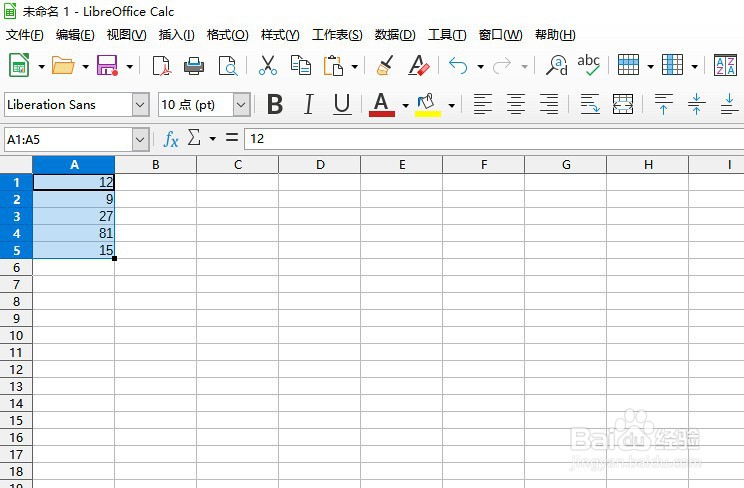
Task: Paste from the clipboard
Action: pos(333,66)
